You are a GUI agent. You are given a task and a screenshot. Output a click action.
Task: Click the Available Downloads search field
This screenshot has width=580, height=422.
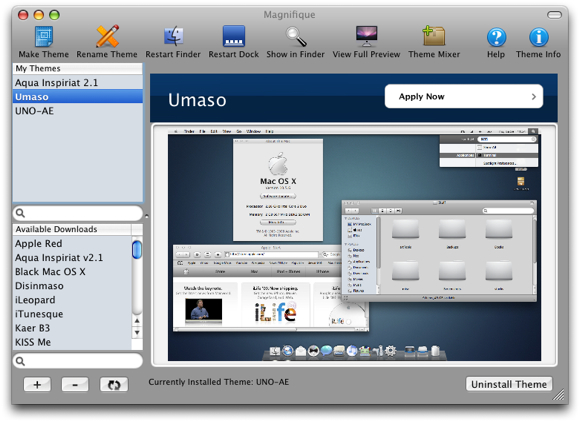pyautogui.click(x=78, y=361)
